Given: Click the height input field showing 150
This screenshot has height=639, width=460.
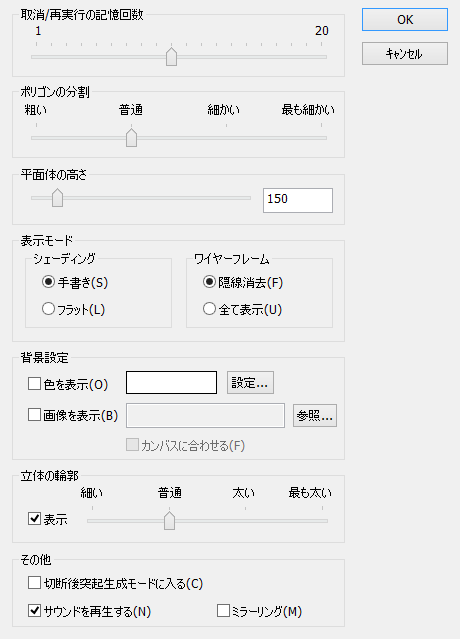Looking at the screenshot, I should [x=298, y=200].
